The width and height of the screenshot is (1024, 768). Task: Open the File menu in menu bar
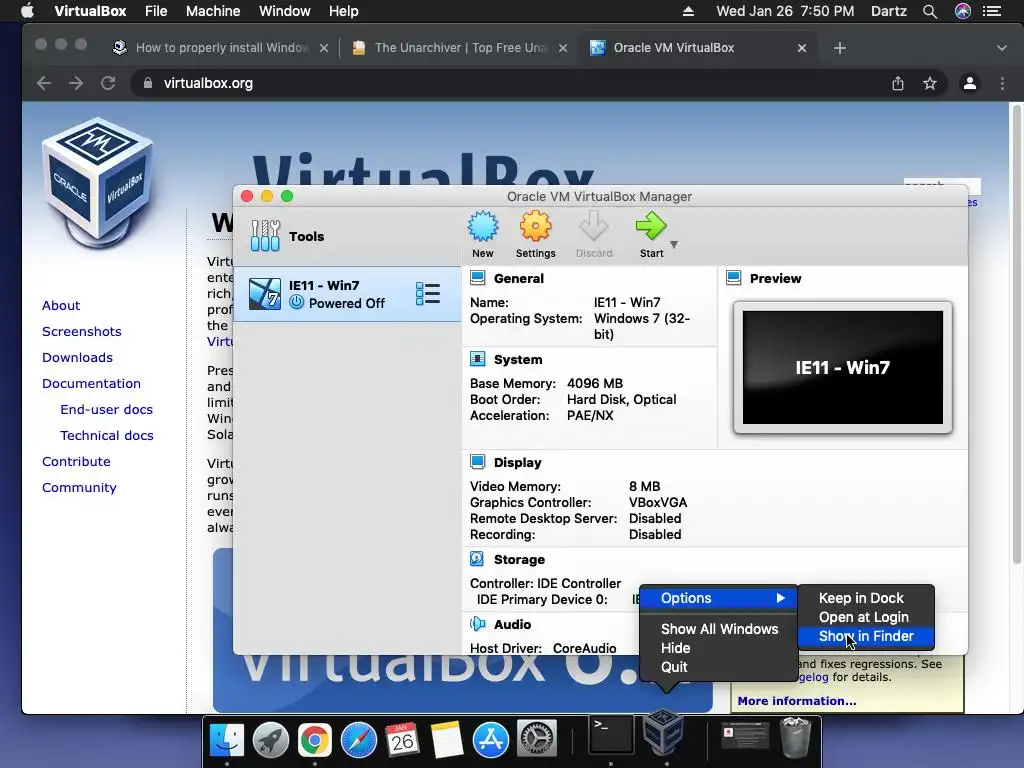click(156, 11)
